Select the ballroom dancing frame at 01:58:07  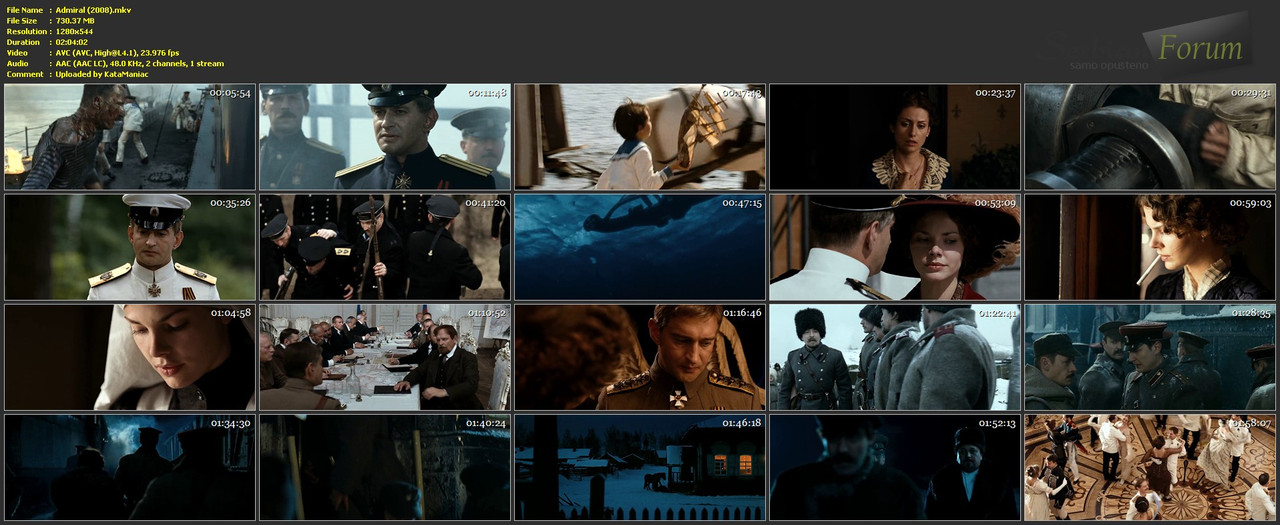pos(1150,467)
